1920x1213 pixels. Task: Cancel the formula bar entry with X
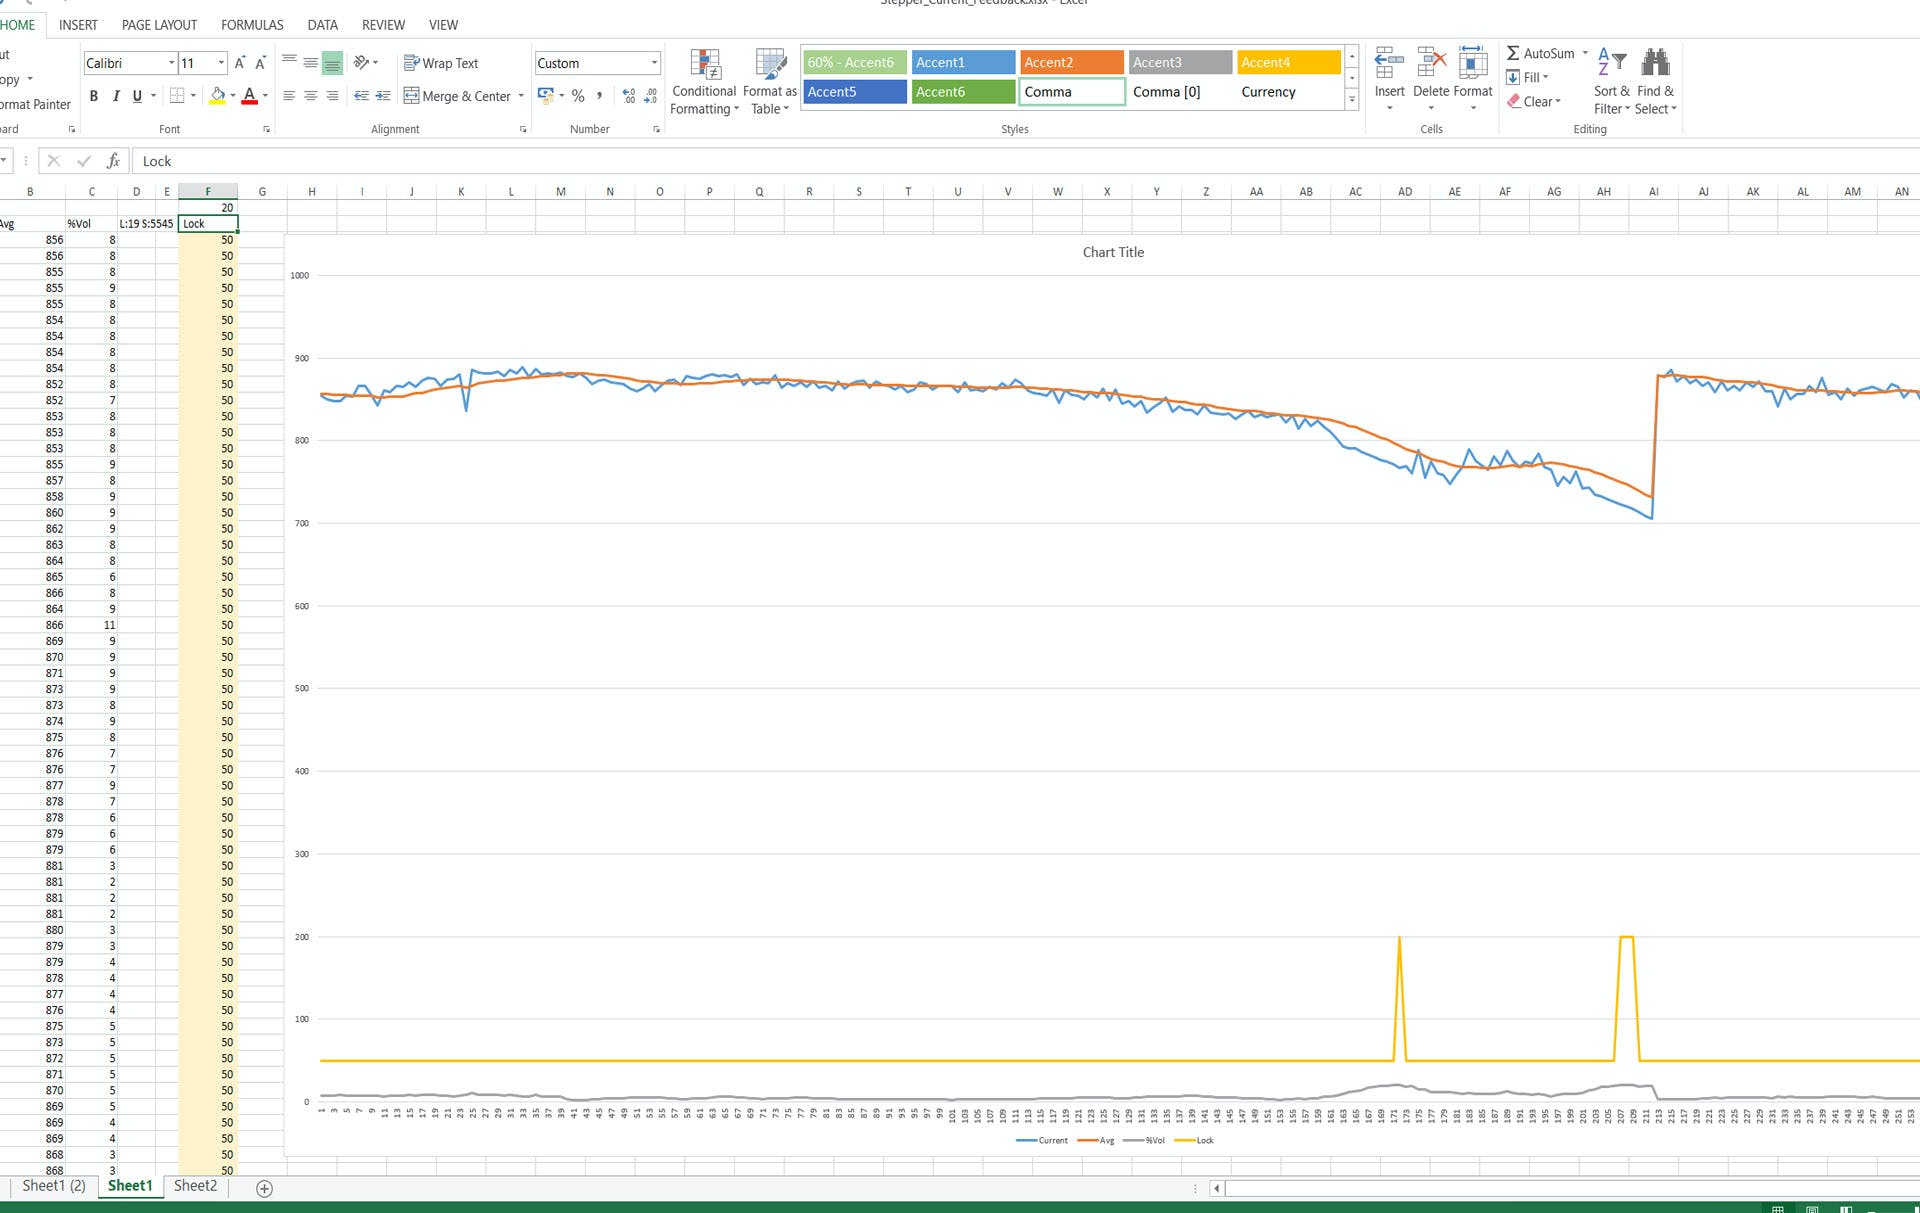(x=54, y=161)
